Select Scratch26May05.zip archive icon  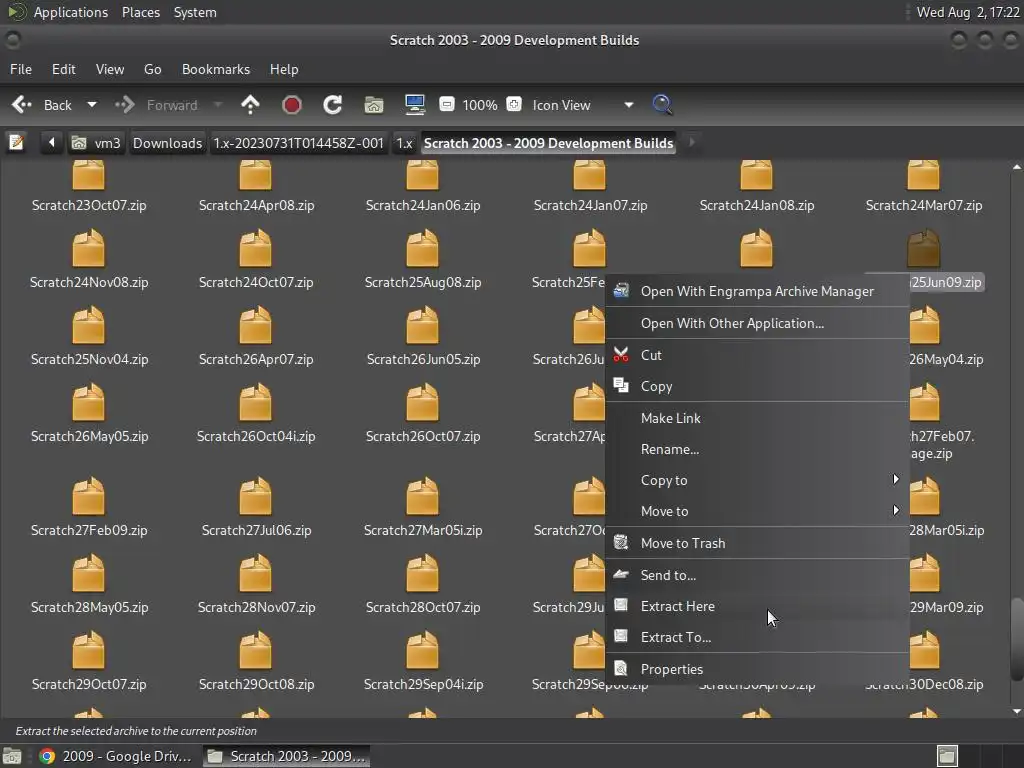tap(88, 402)
